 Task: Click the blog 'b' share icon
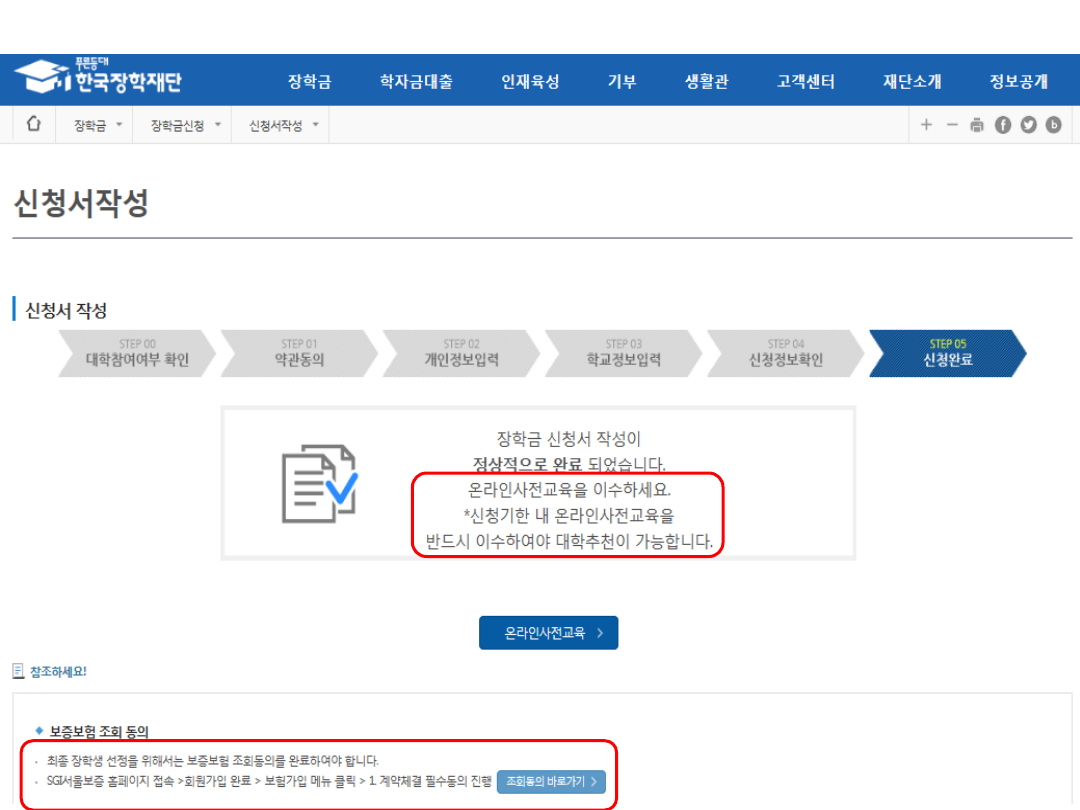click(1053, 125)
